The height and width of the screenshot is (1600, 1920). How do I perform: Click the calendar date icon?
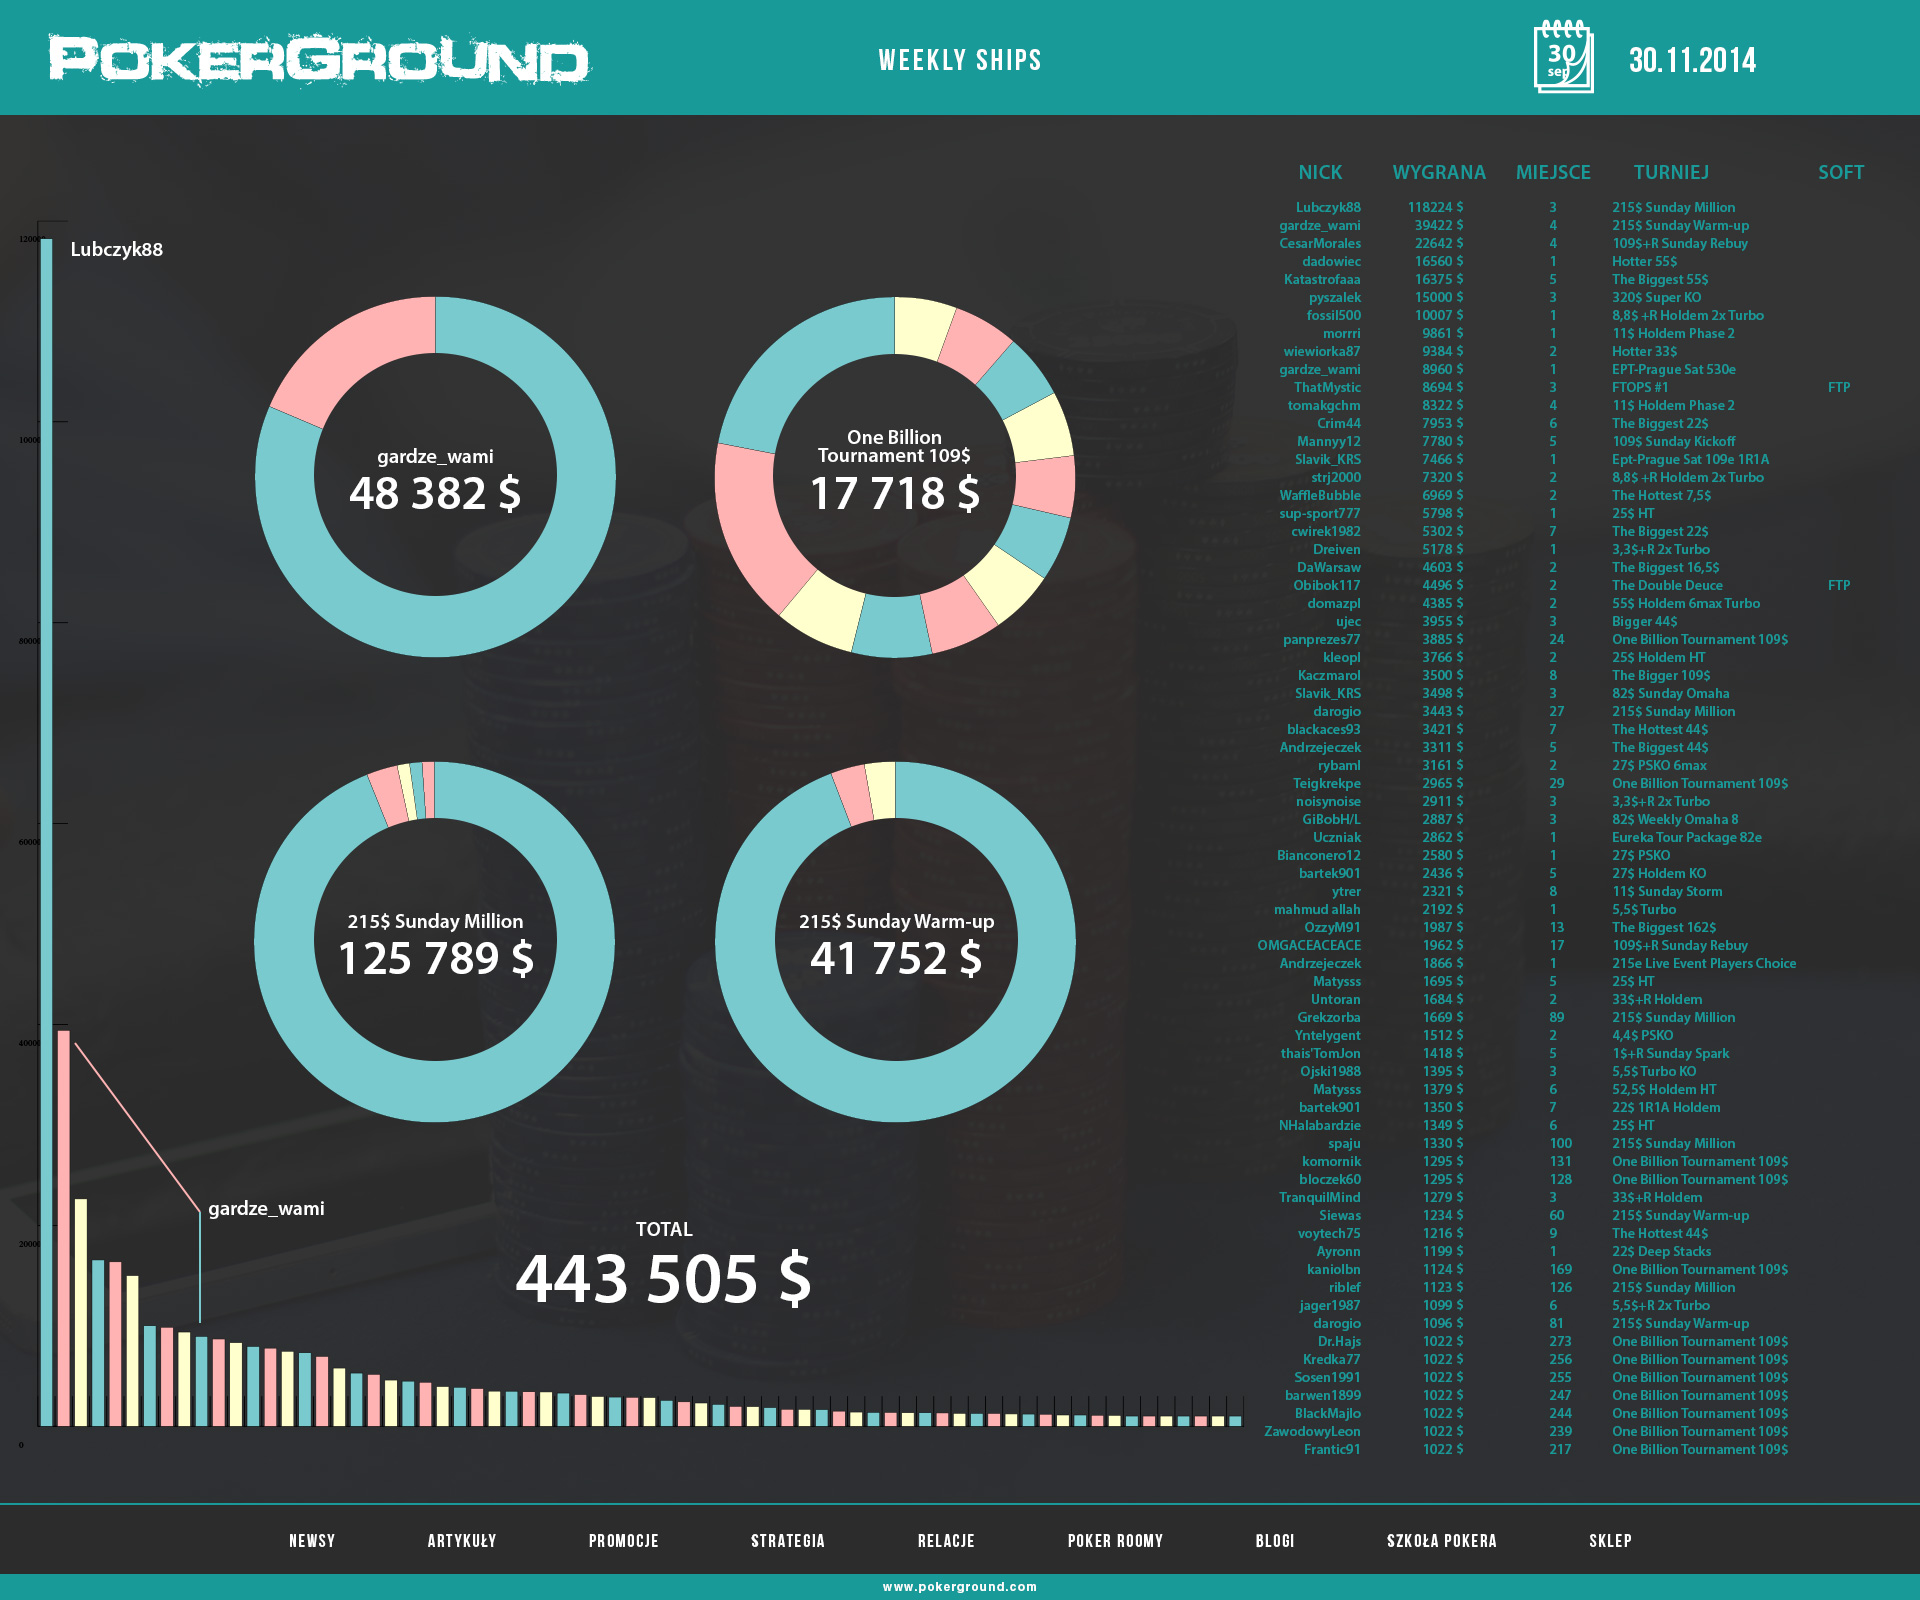pyautogui.click(x=1563, y=57)
